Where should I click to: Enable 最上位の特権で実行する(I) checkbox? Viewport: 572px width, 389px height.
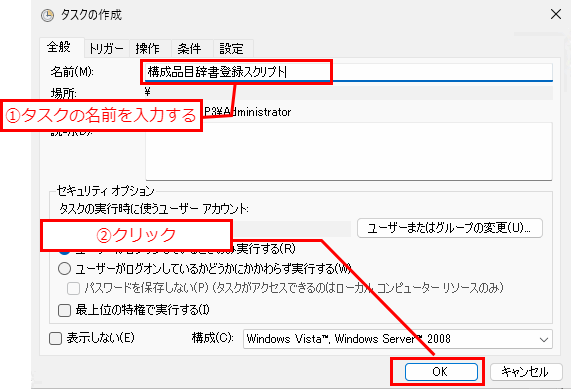[x=65, y=311]
